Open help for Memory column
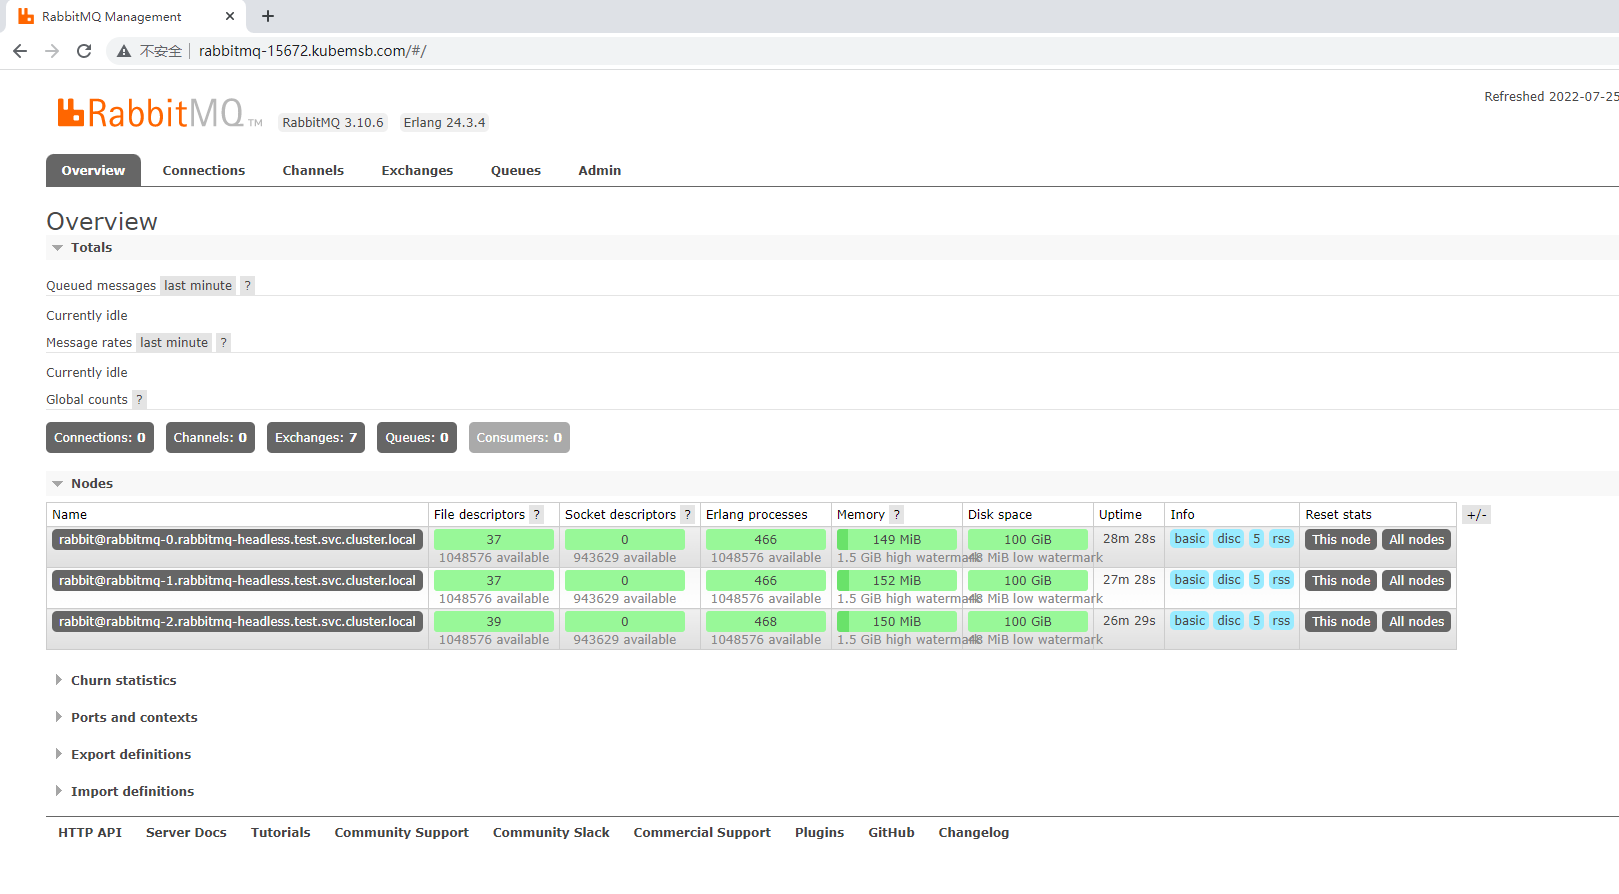 896,515
